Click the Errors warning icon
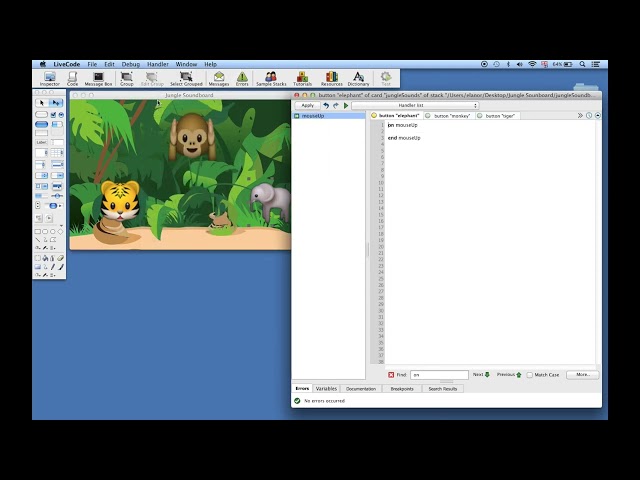The width and height of the screenshot is (640, 480). [242, 78]
